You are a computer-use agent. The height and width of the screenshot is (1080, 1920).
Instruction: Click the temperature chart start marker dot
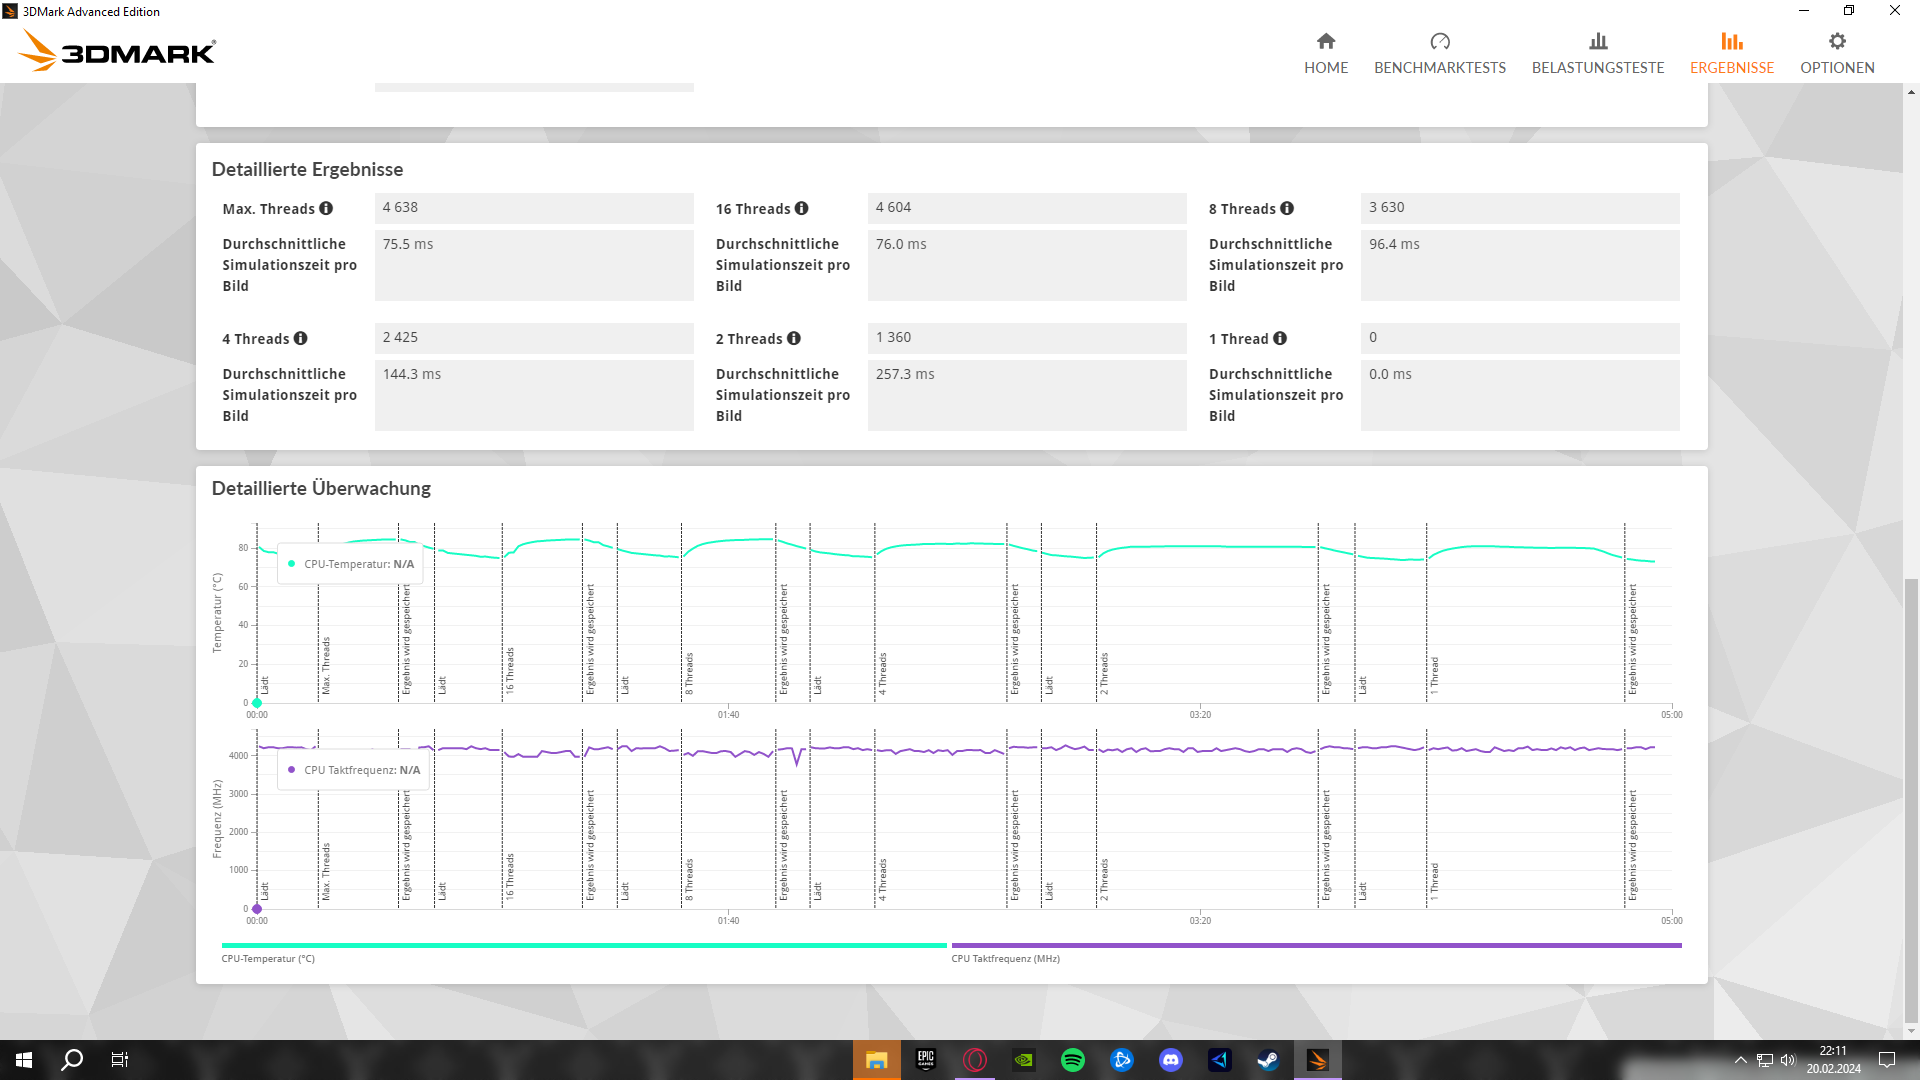tap(257, 703)
